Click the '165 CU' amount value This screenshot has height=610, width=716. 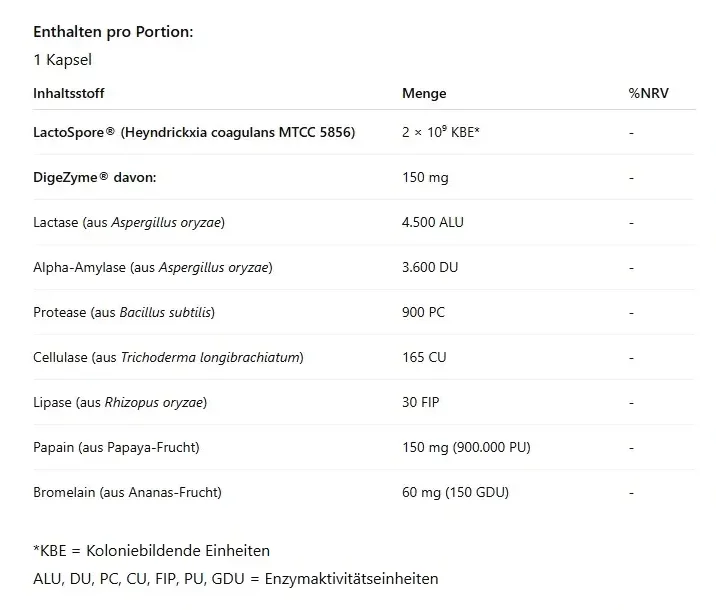pos(423,357)
